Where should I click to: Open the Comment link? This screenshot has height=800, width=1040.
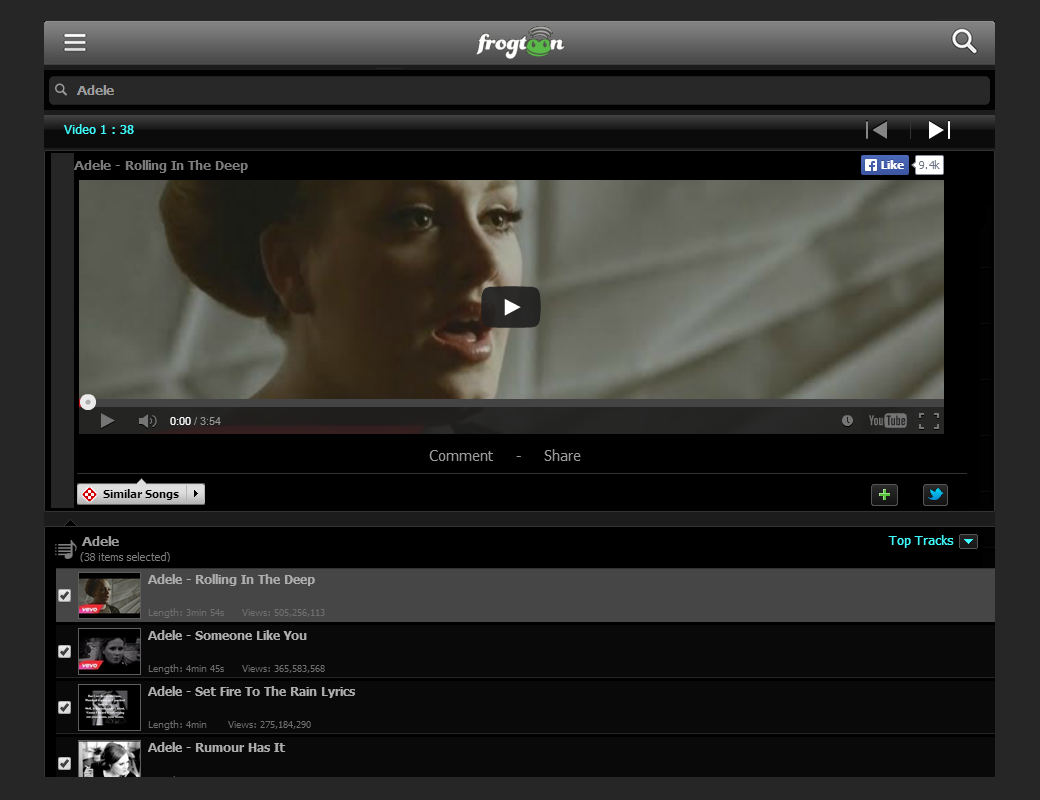click(461, 456)
